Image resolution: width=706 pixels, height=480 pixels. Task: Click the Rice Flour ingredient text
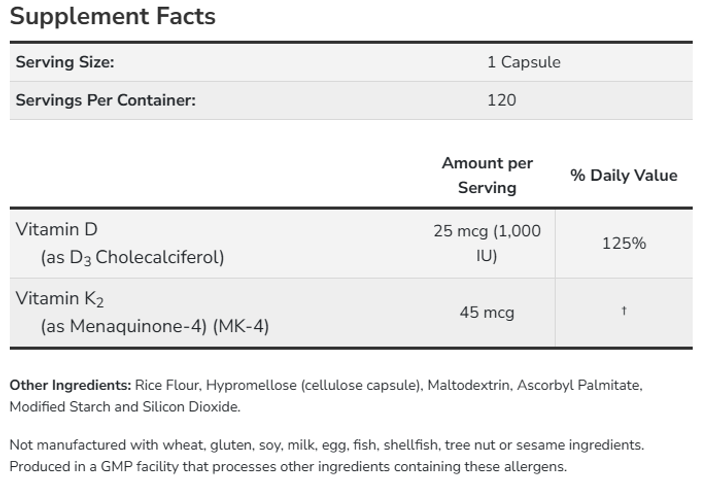coord(166,385)
